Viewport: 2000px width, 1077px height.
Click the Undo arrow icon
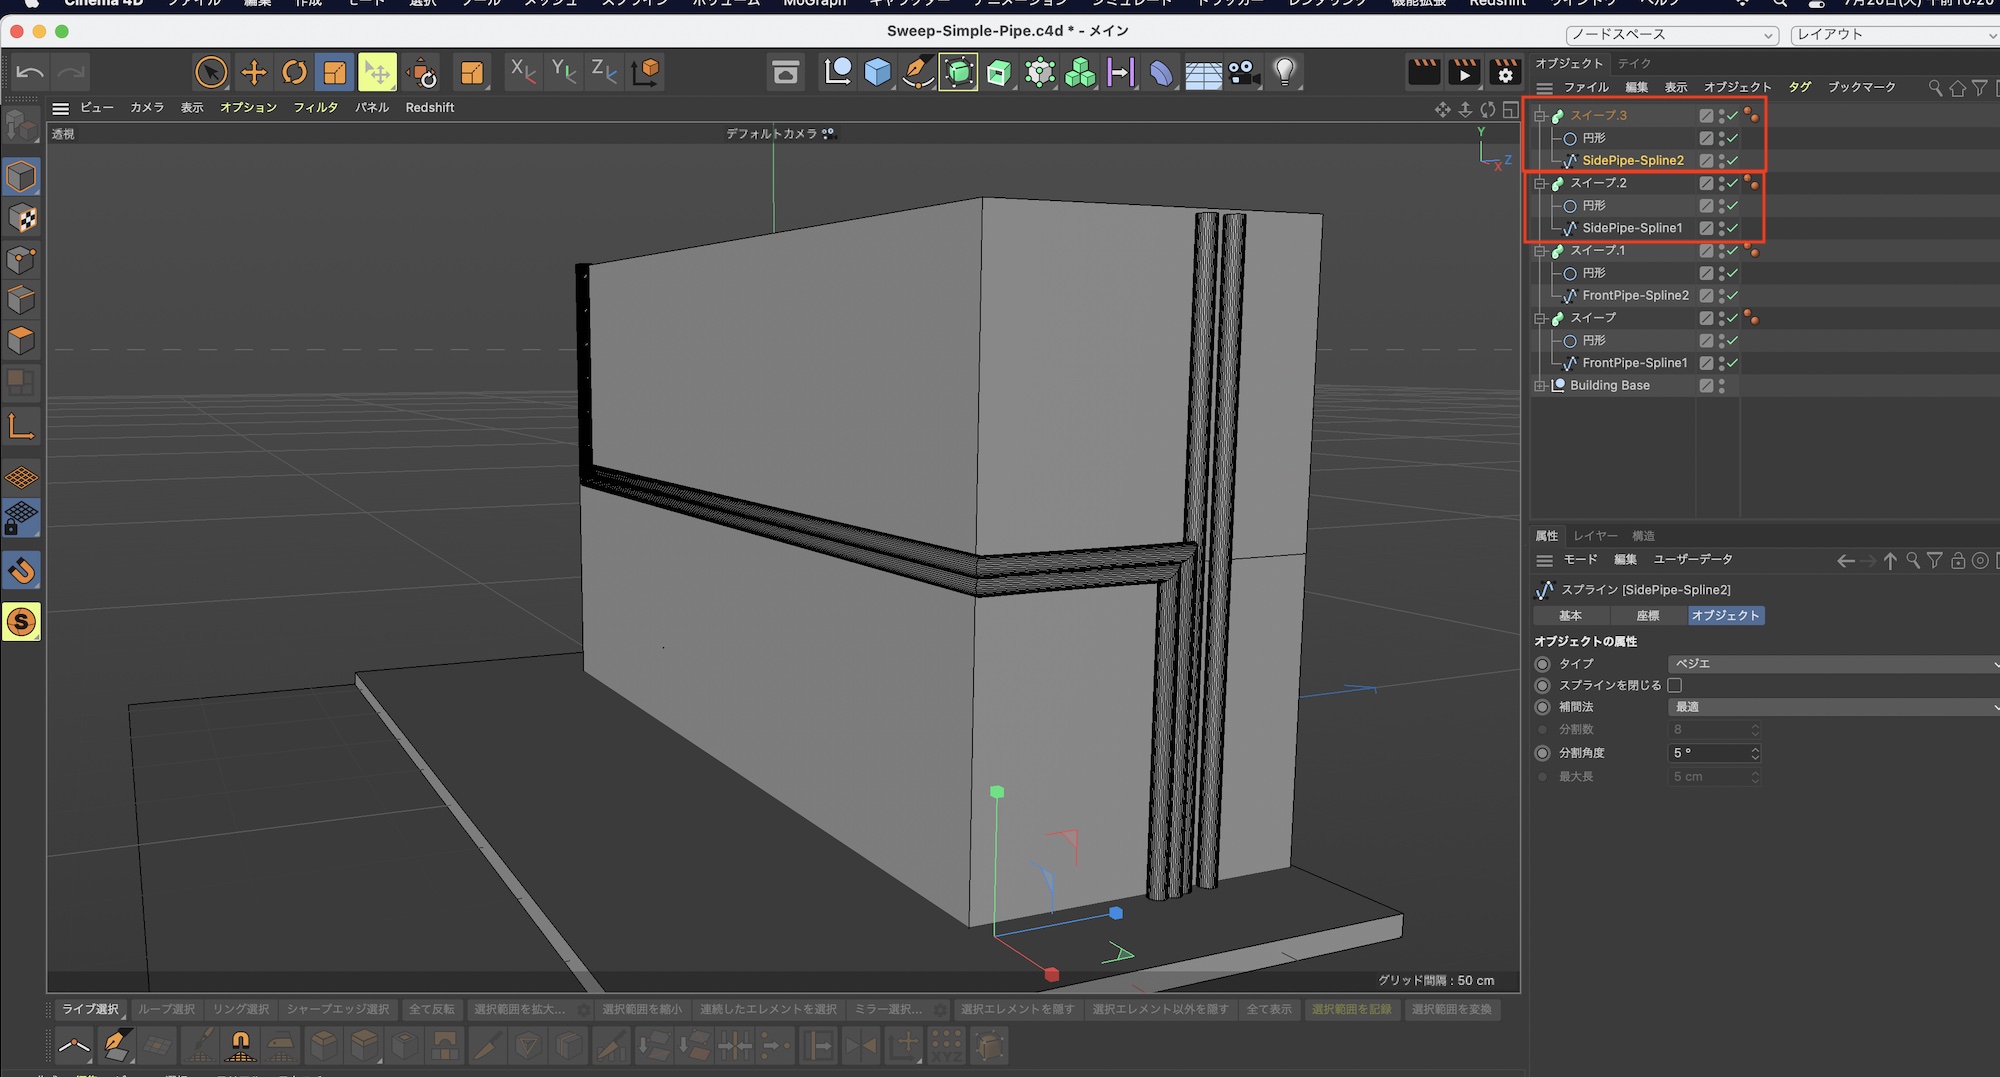tap(30, 72)
